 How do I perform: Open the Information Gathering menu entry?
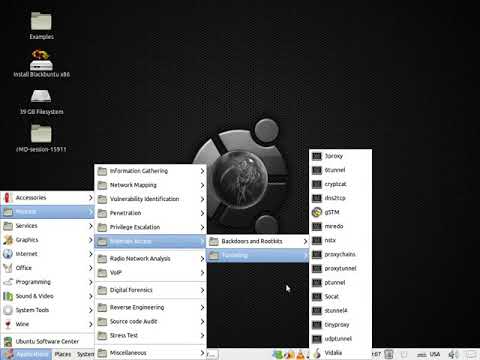pos(150,171)
